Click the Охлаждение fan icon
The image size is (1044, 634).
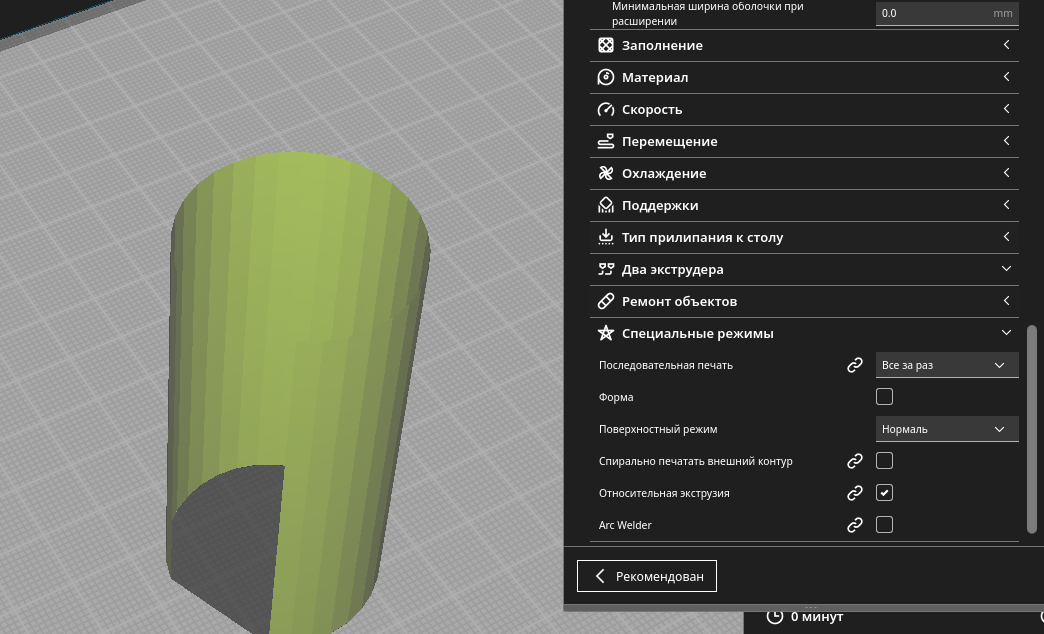(x=605, y=173)
